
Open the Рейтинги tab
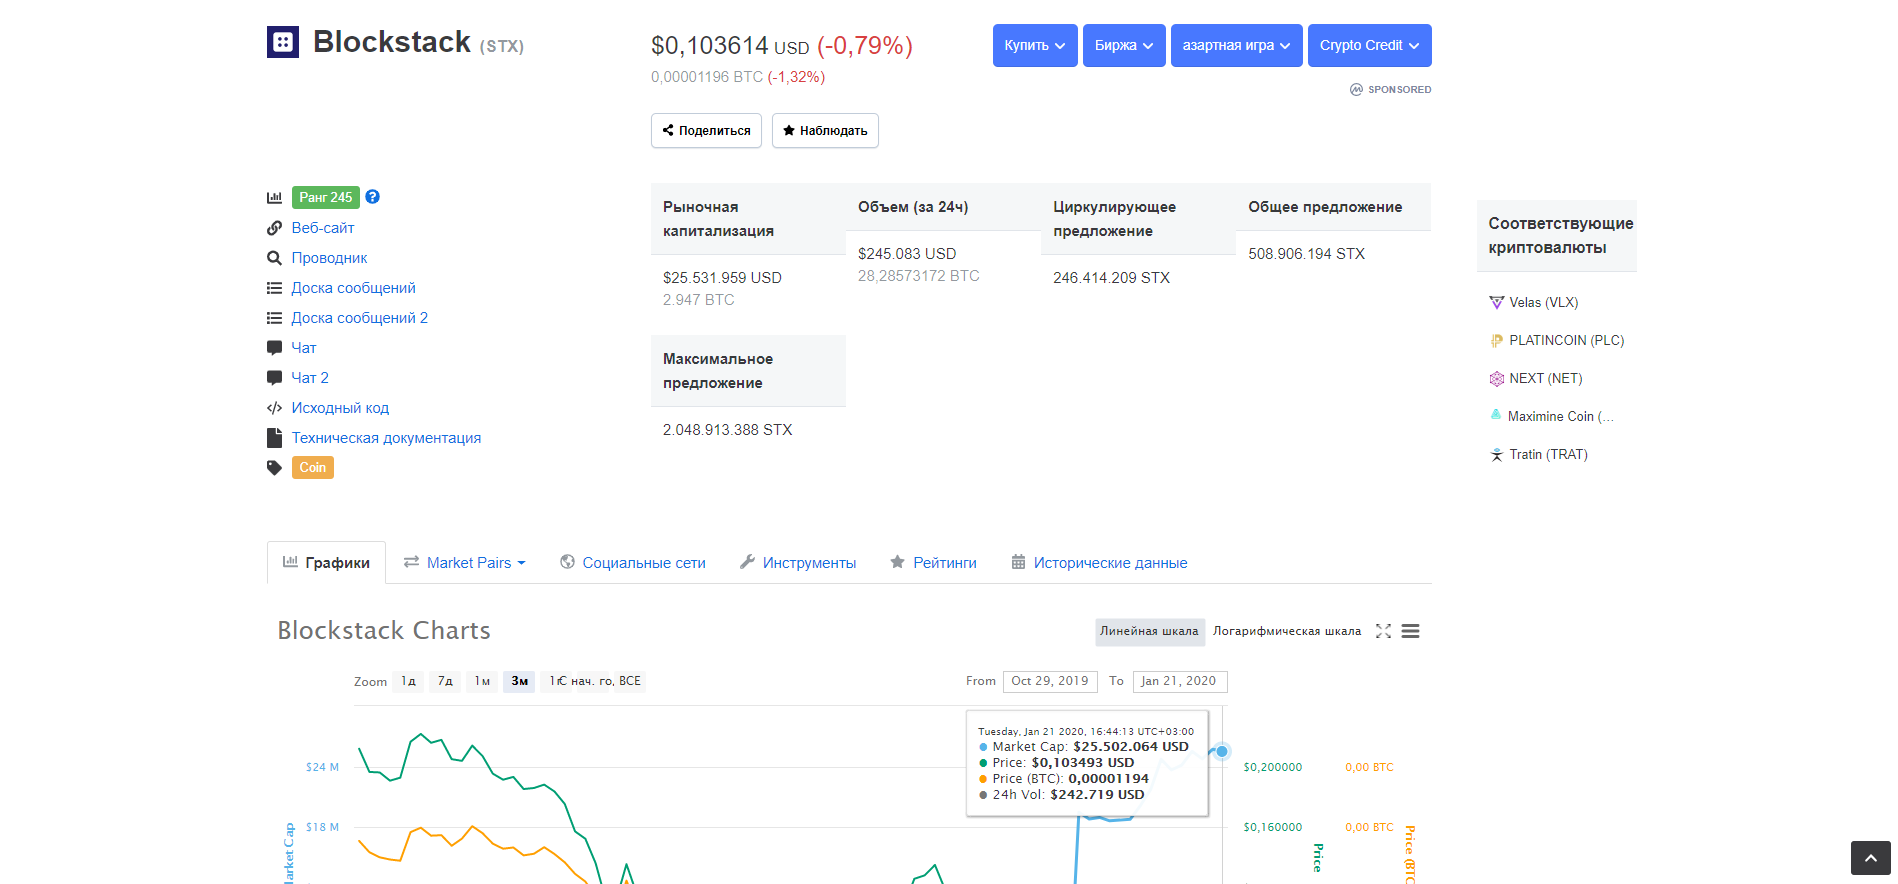[933, 563]
